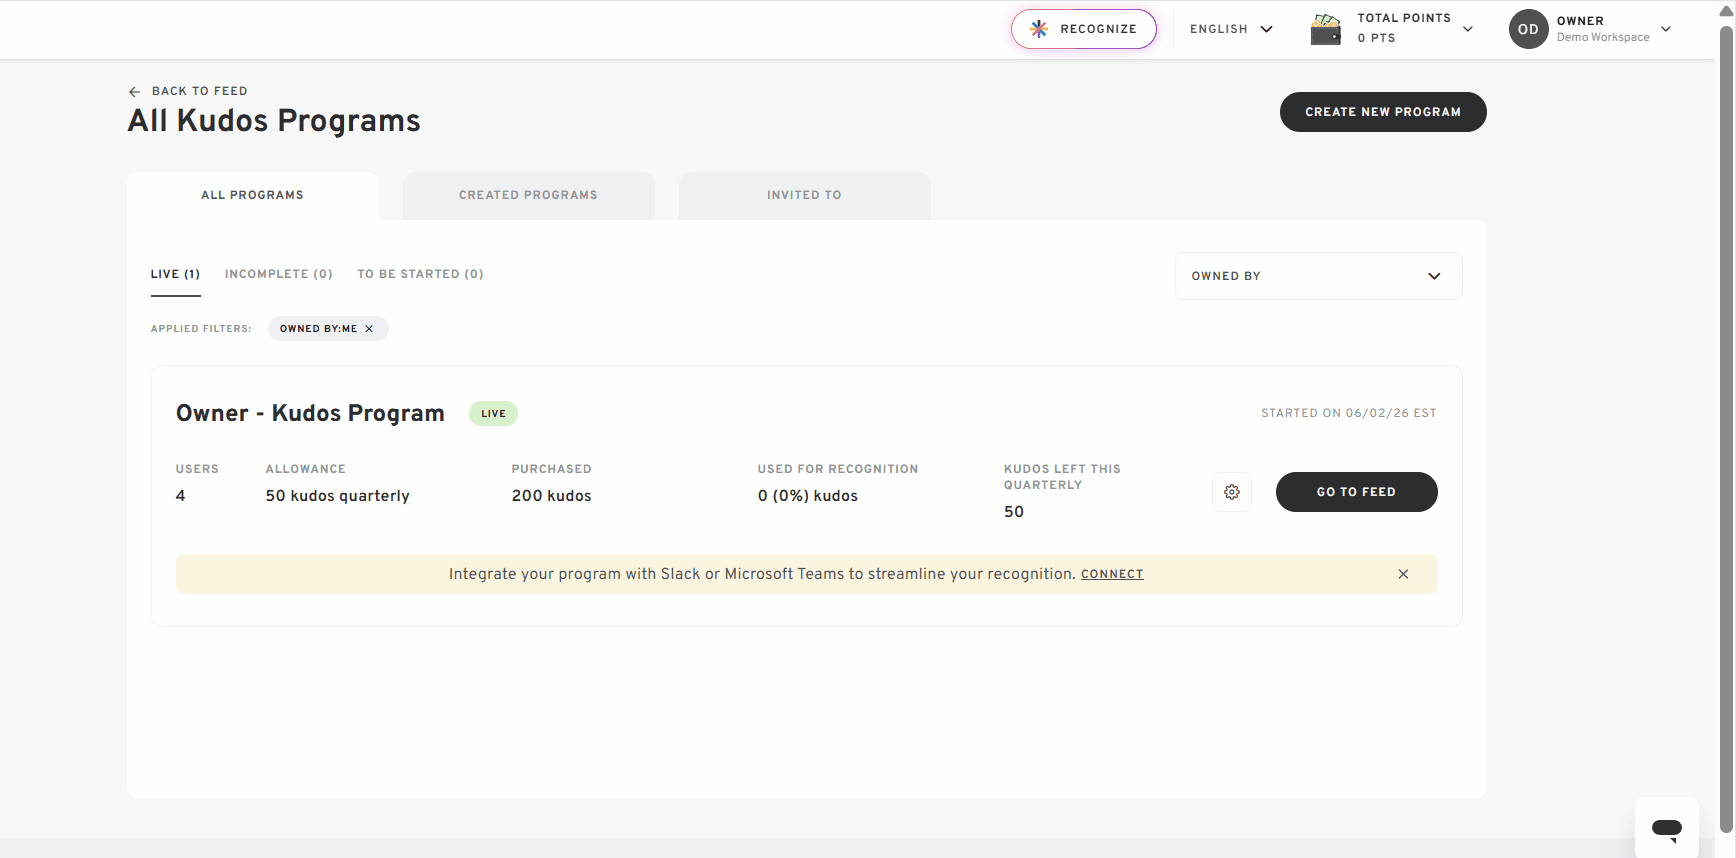The width and height of the screenshot is (1736, 858).
Task: Click Kudos Left This Quarterly value 50
Action: click(1013, 512)
